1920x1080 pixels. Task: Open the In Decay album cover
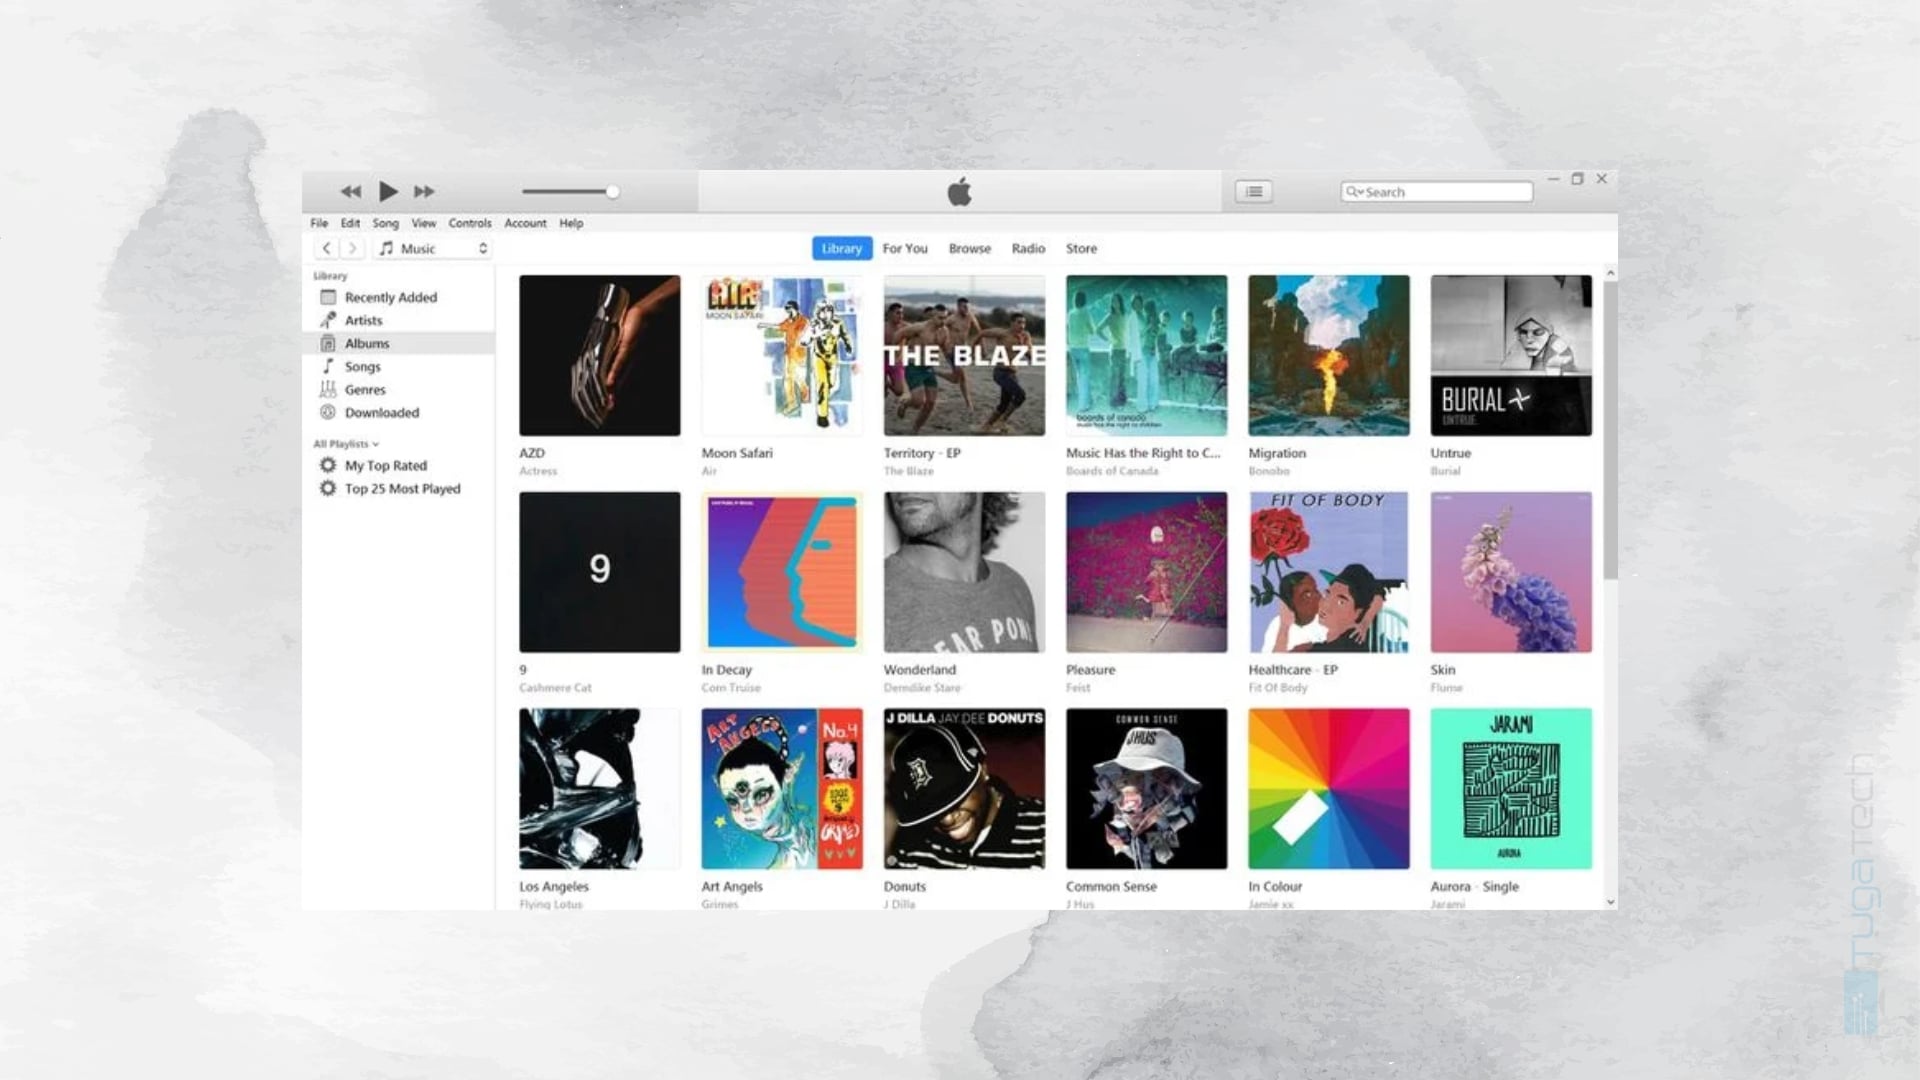[x=782, y=572]
